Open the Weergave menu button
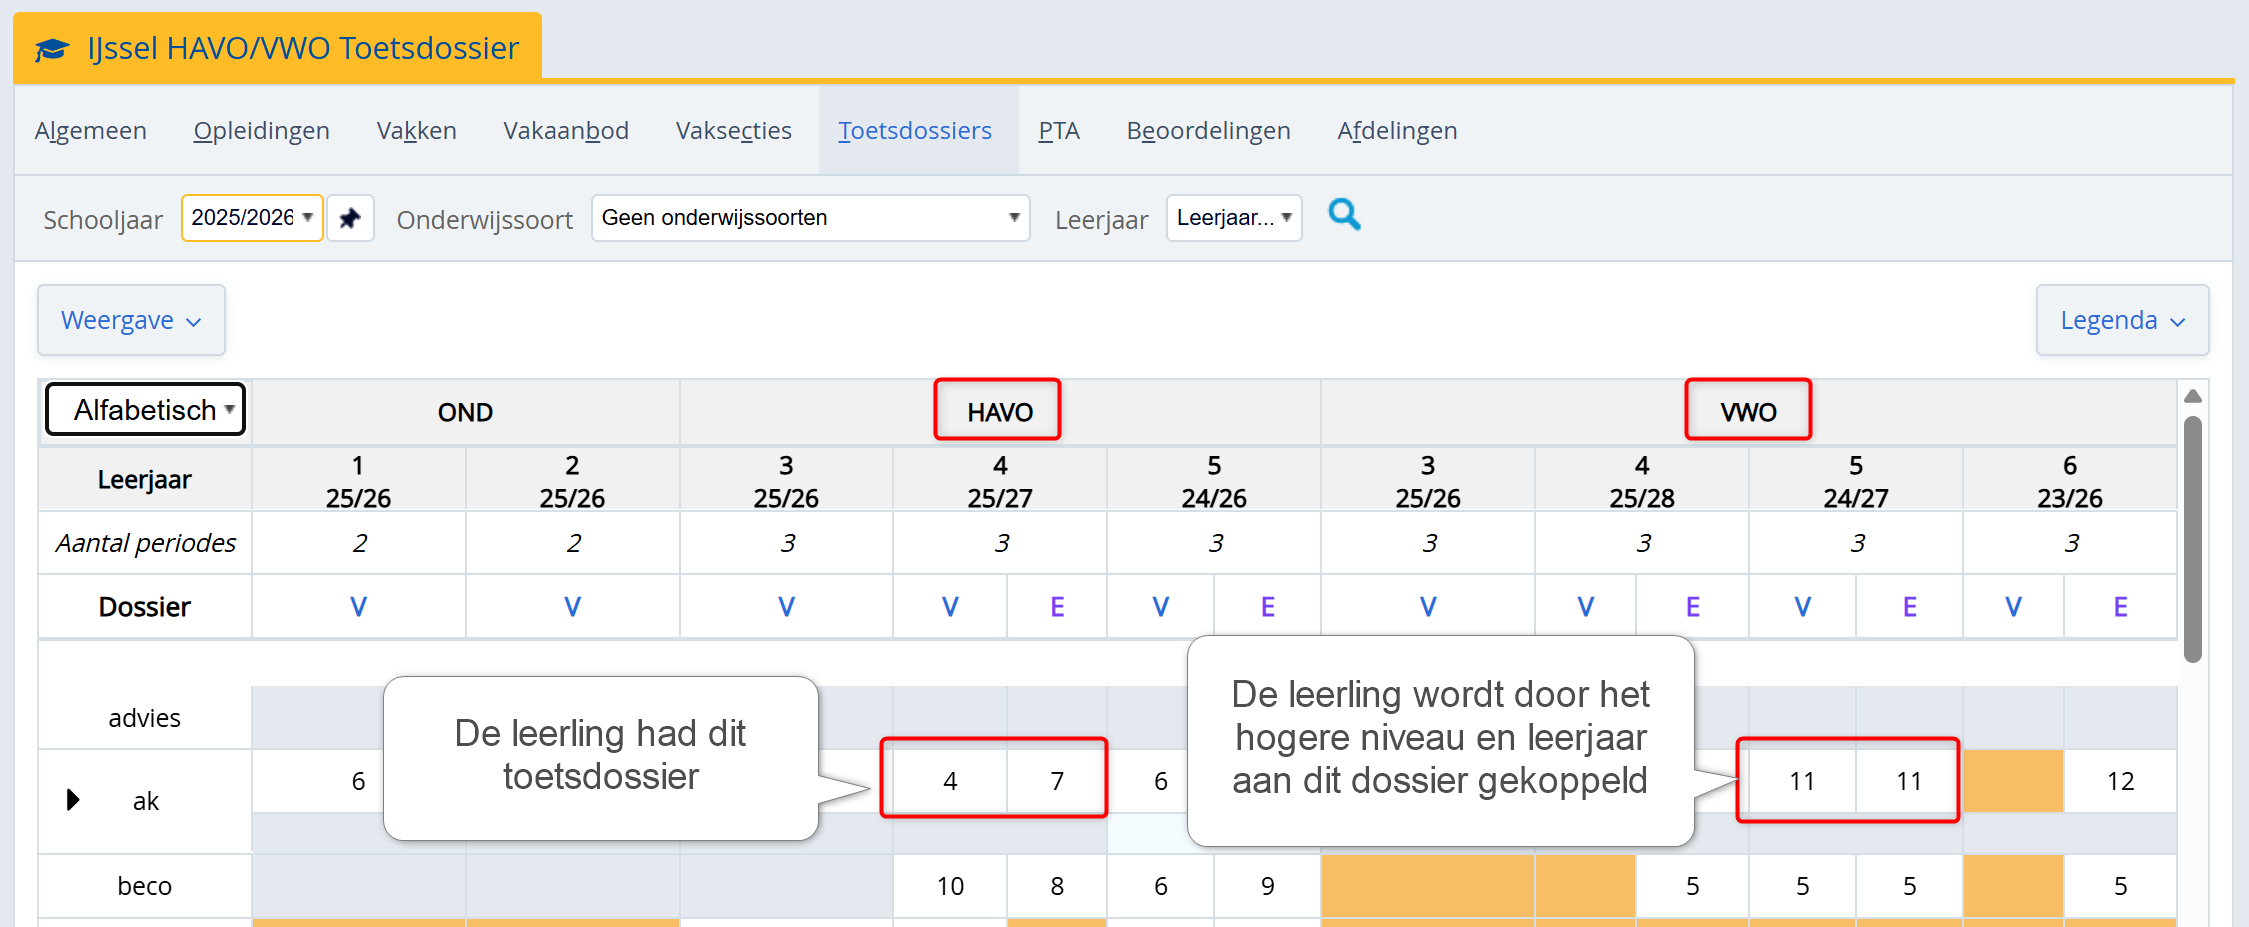 131,320
